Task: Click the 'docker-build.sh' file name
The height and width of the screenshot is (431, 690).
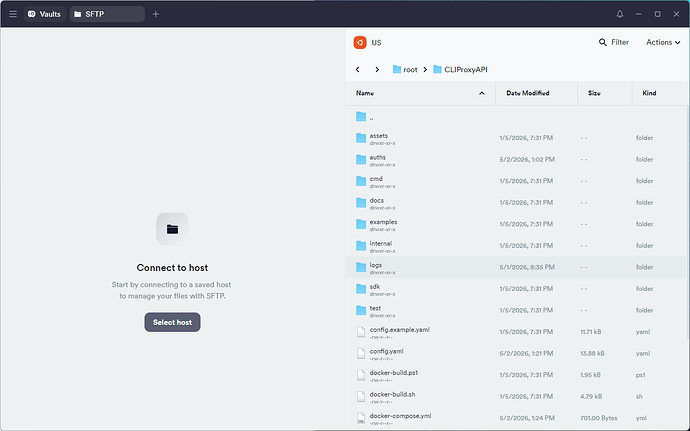Action: pos(393,394)
